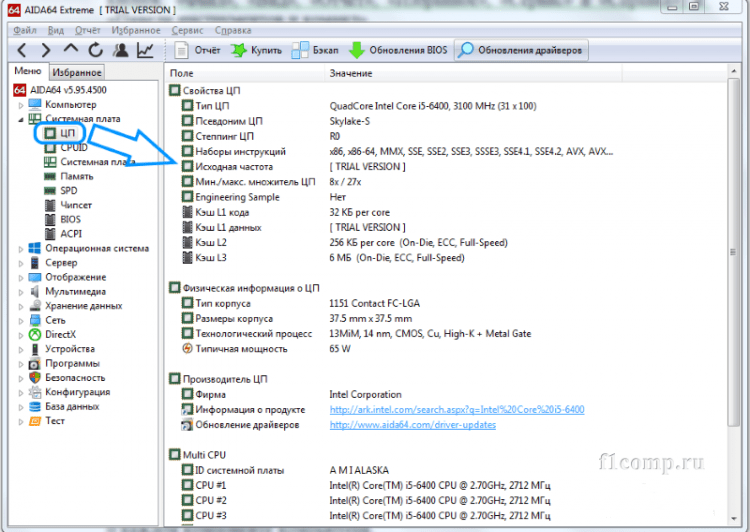Open the Отчёт menu in the menu bar
This screenshot has height=532, width=750.
click(x=88, y=30)
